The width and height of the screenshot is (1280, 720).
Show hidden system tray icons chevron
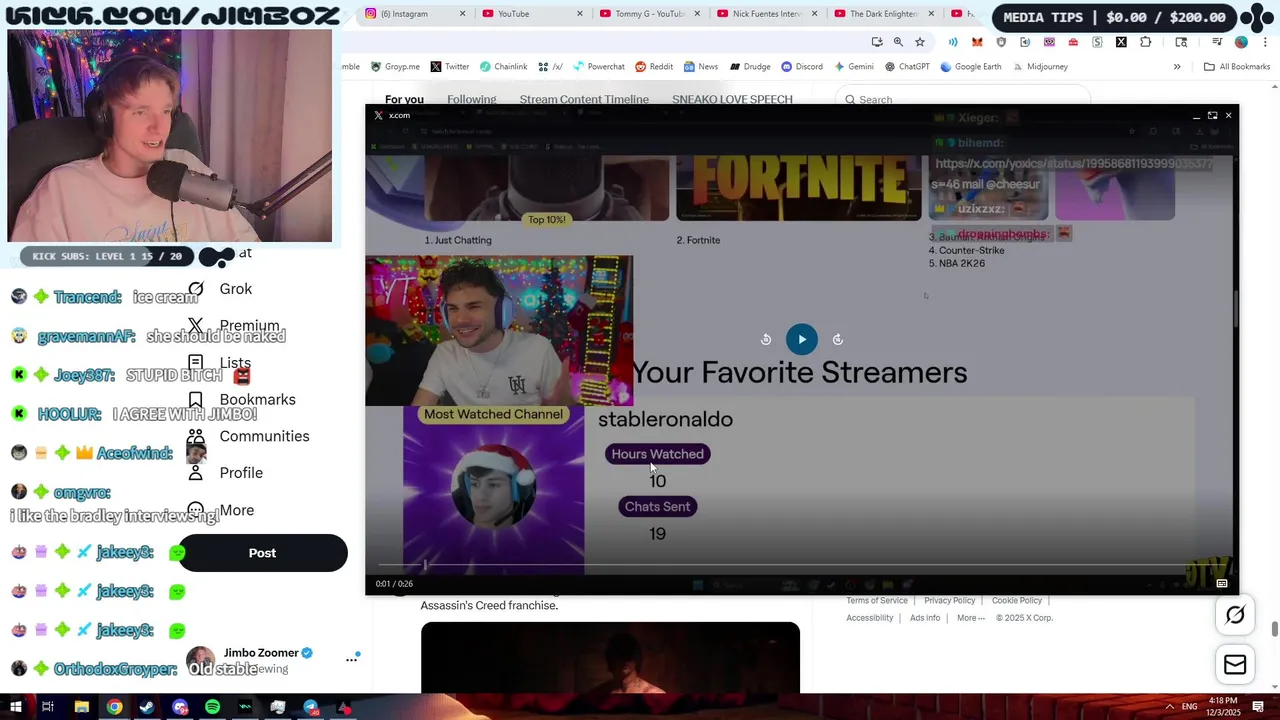point(1169,707)
